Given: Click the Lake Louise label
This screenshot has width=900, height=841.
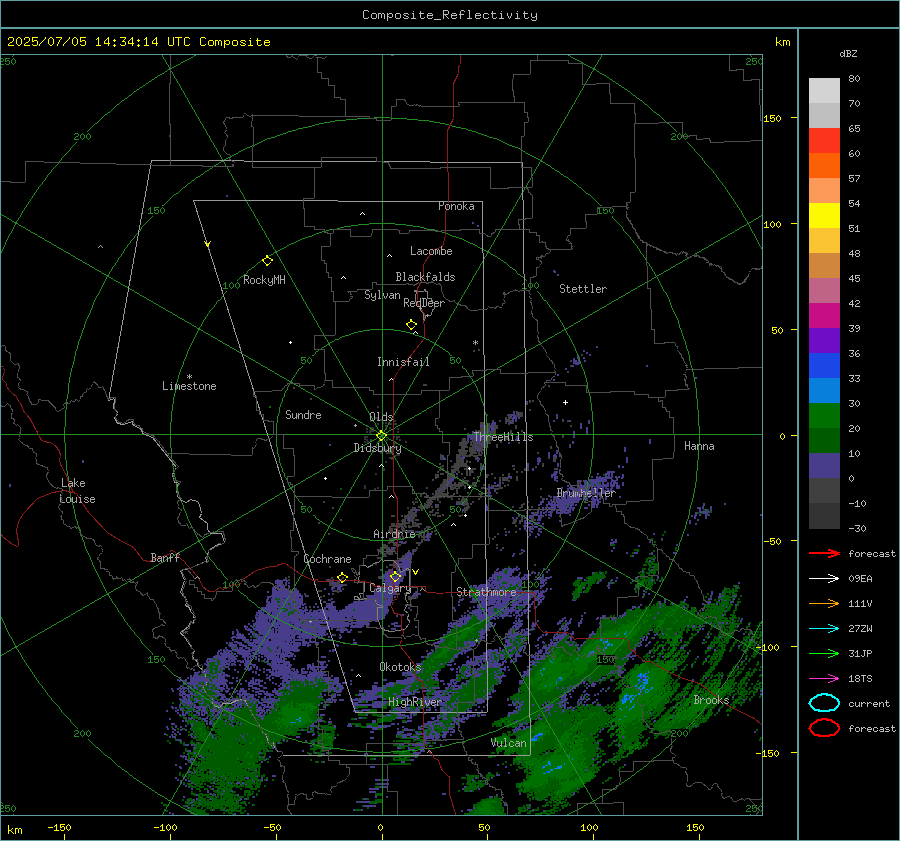Looking at the screenshot, I should (x=77, y=491).
